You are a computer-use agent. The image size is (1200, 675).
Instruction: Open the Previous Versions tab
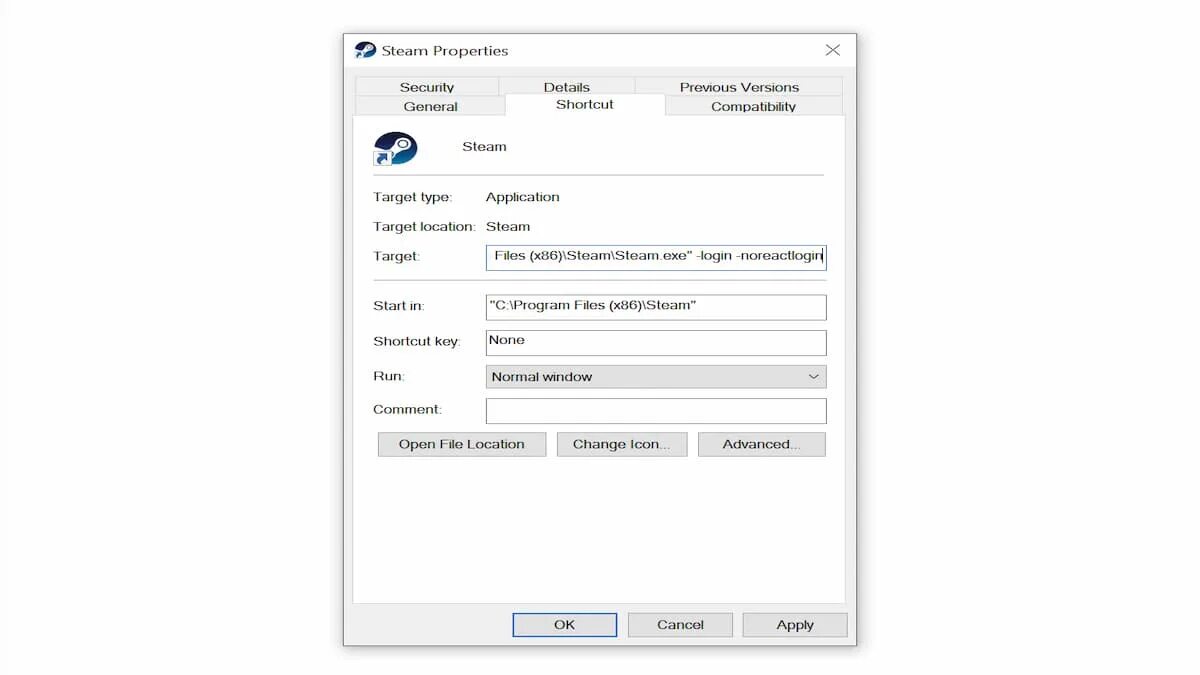[x=739, y=87]
